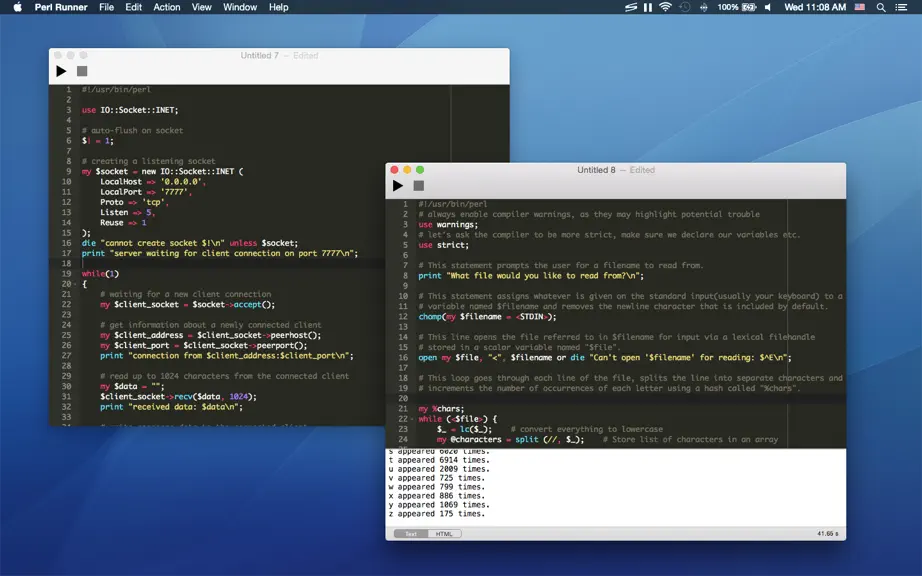The image size is (922, 576).
Task: Click 'use IO::Socket::INET;' line in Untitled 7
Action: coord(130,110)
